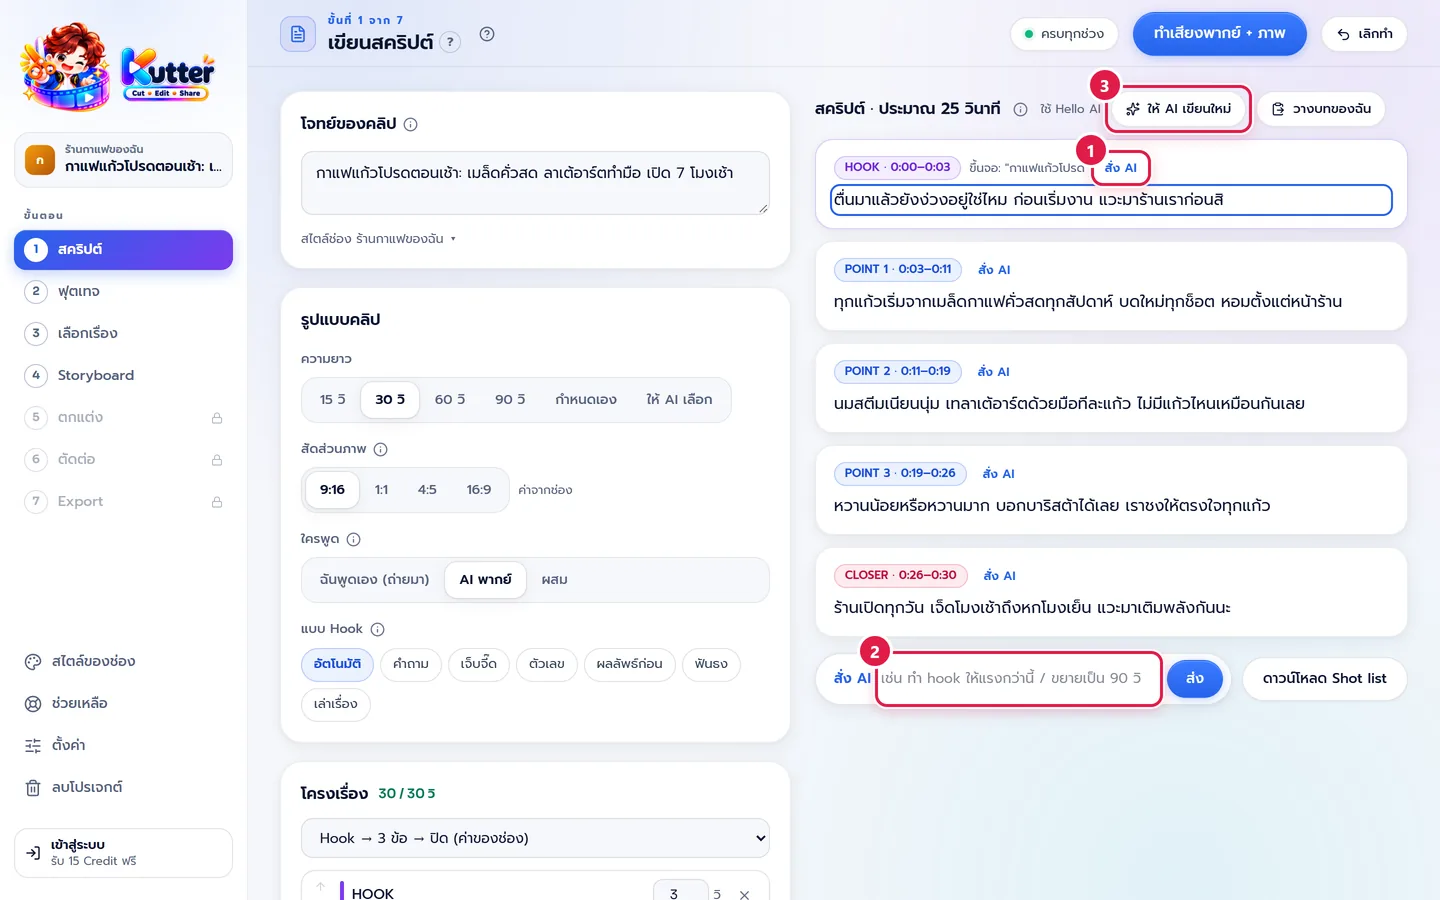The height and width of the screenshot is (900, 1440).
Task: Click ดาวน์โหลด Shot list button
Action: [x=1324, y=679]
